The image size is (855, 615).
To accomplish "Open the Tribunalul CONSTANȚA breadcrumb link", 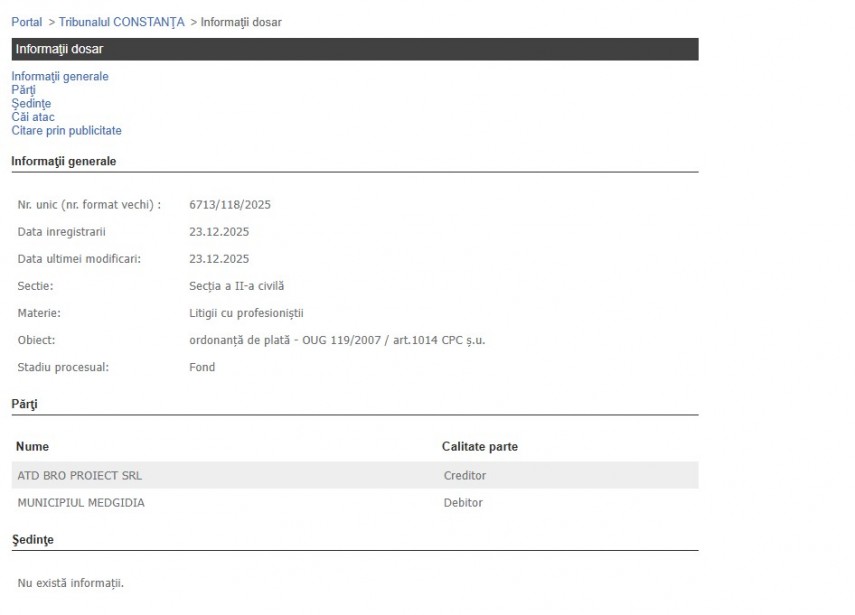I will click(x=121, y=22).
